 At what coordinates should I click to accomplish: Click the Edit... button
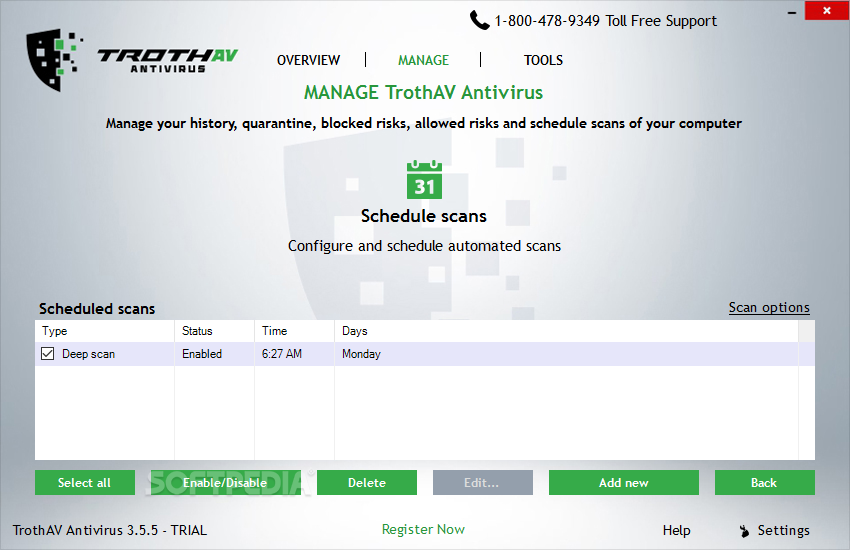click(482, 482)
